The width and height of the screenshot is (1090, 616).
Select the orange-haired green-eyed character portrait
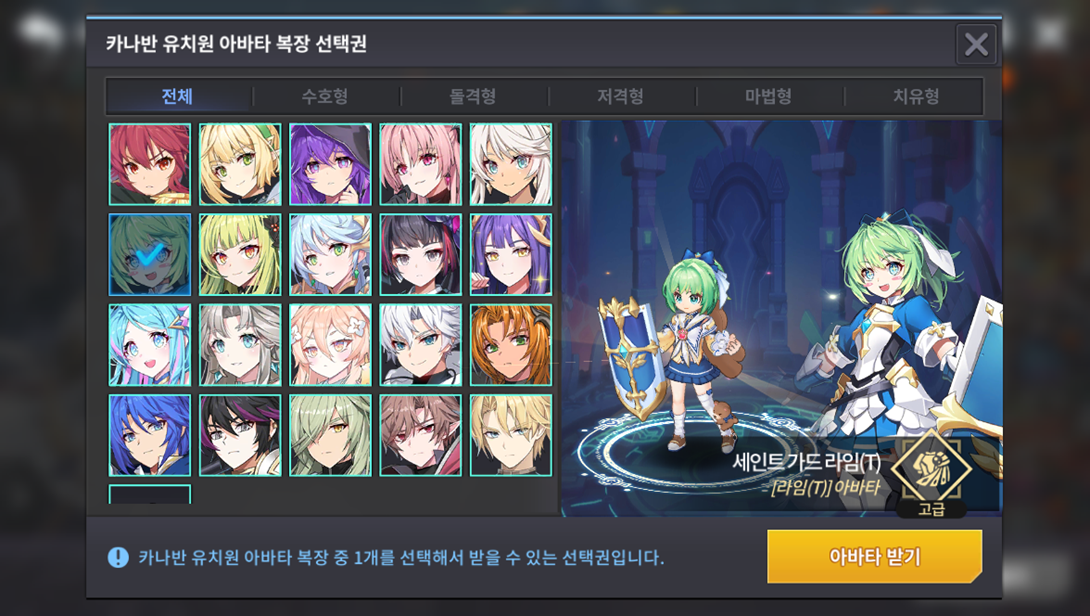[511, 345]
